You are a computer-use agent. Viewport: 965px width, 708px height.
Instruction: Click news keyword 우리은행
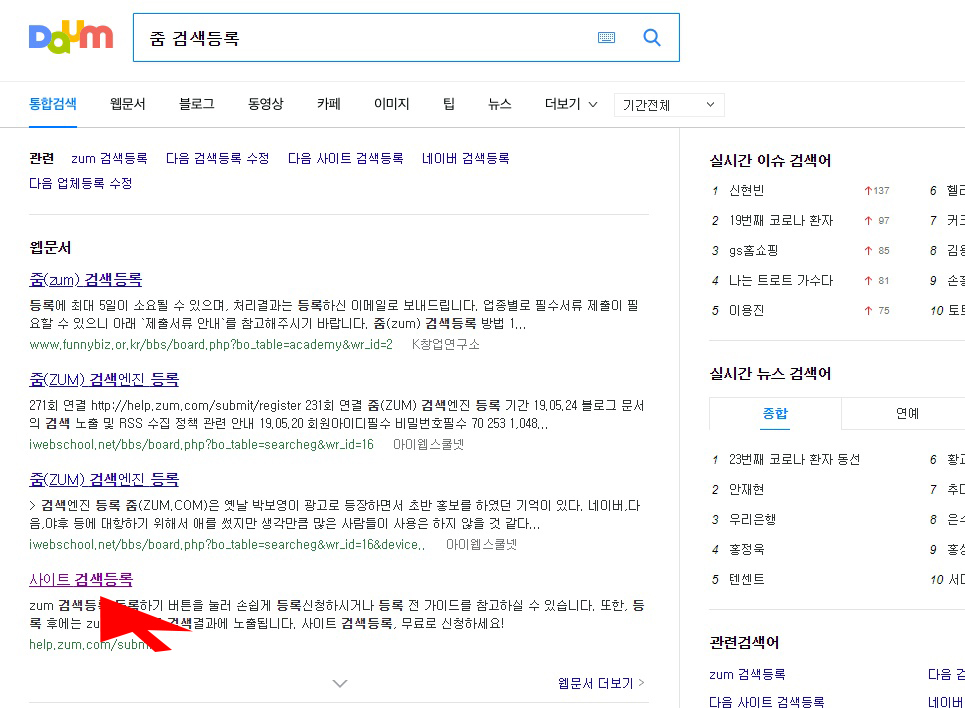point(753,520)
